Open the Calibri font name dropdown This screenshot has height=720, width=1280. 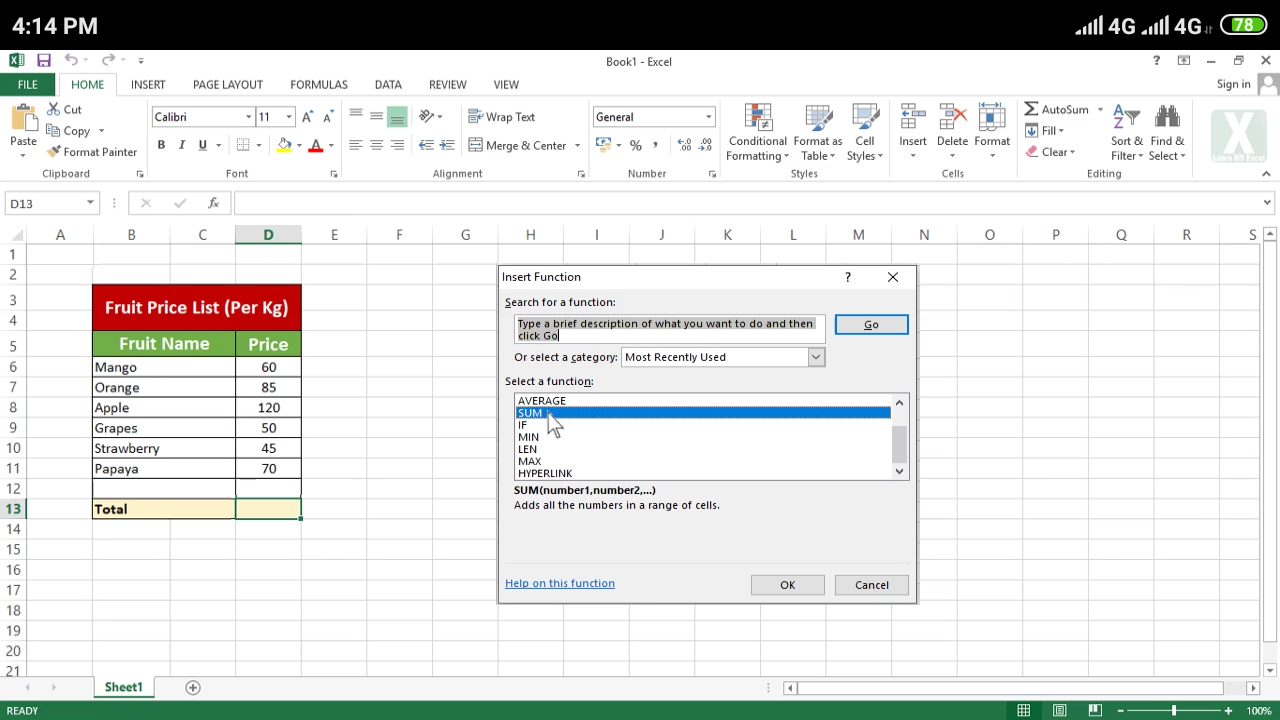[x=248, y=117]
